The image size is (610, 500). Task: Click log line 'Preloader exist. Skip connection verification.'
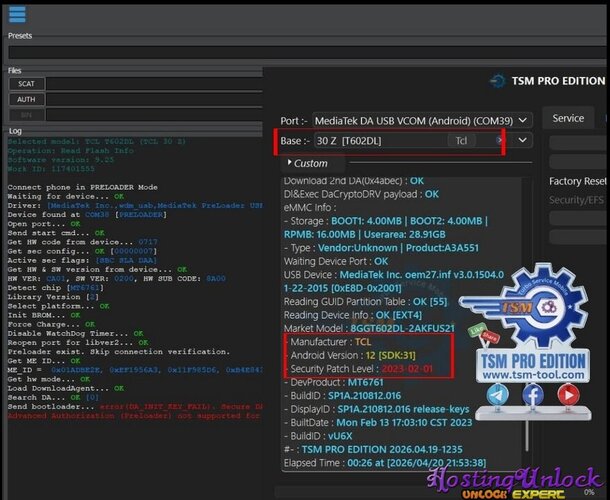tap(119, 352)
